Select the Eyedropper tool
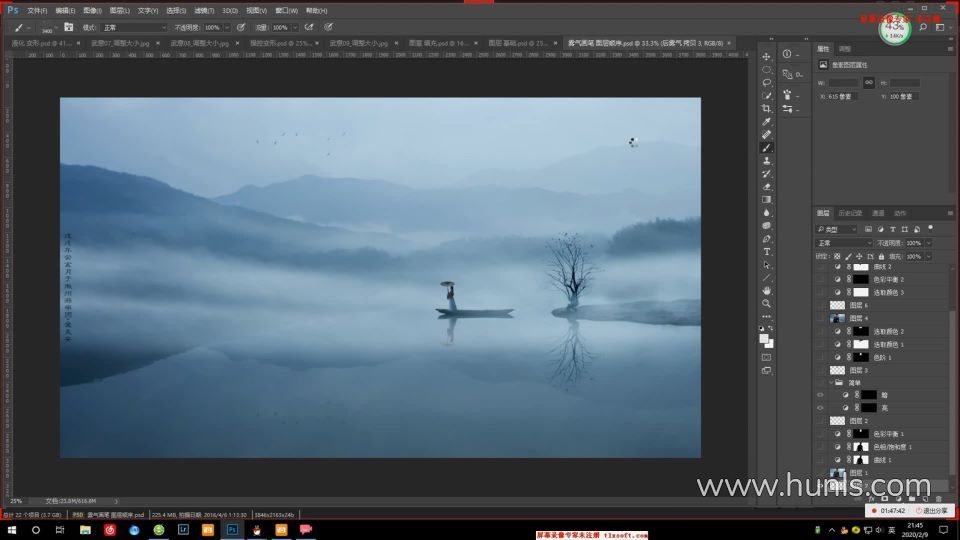The height and width of the screenshot is (540, 960). pyautogui.click(x=767, y=121)
